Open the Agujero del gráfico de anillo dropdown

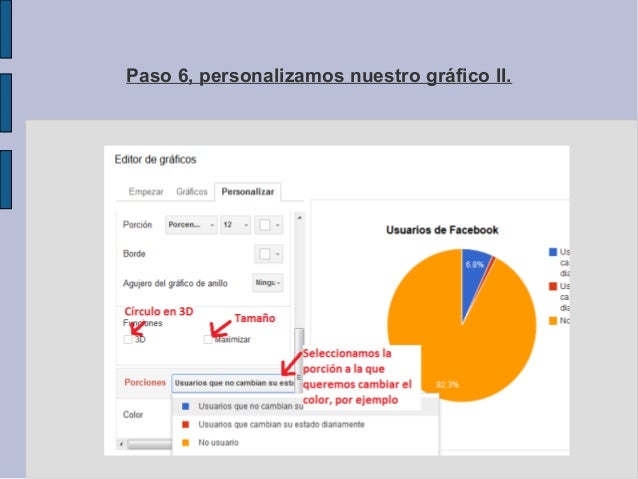(267, 282)
